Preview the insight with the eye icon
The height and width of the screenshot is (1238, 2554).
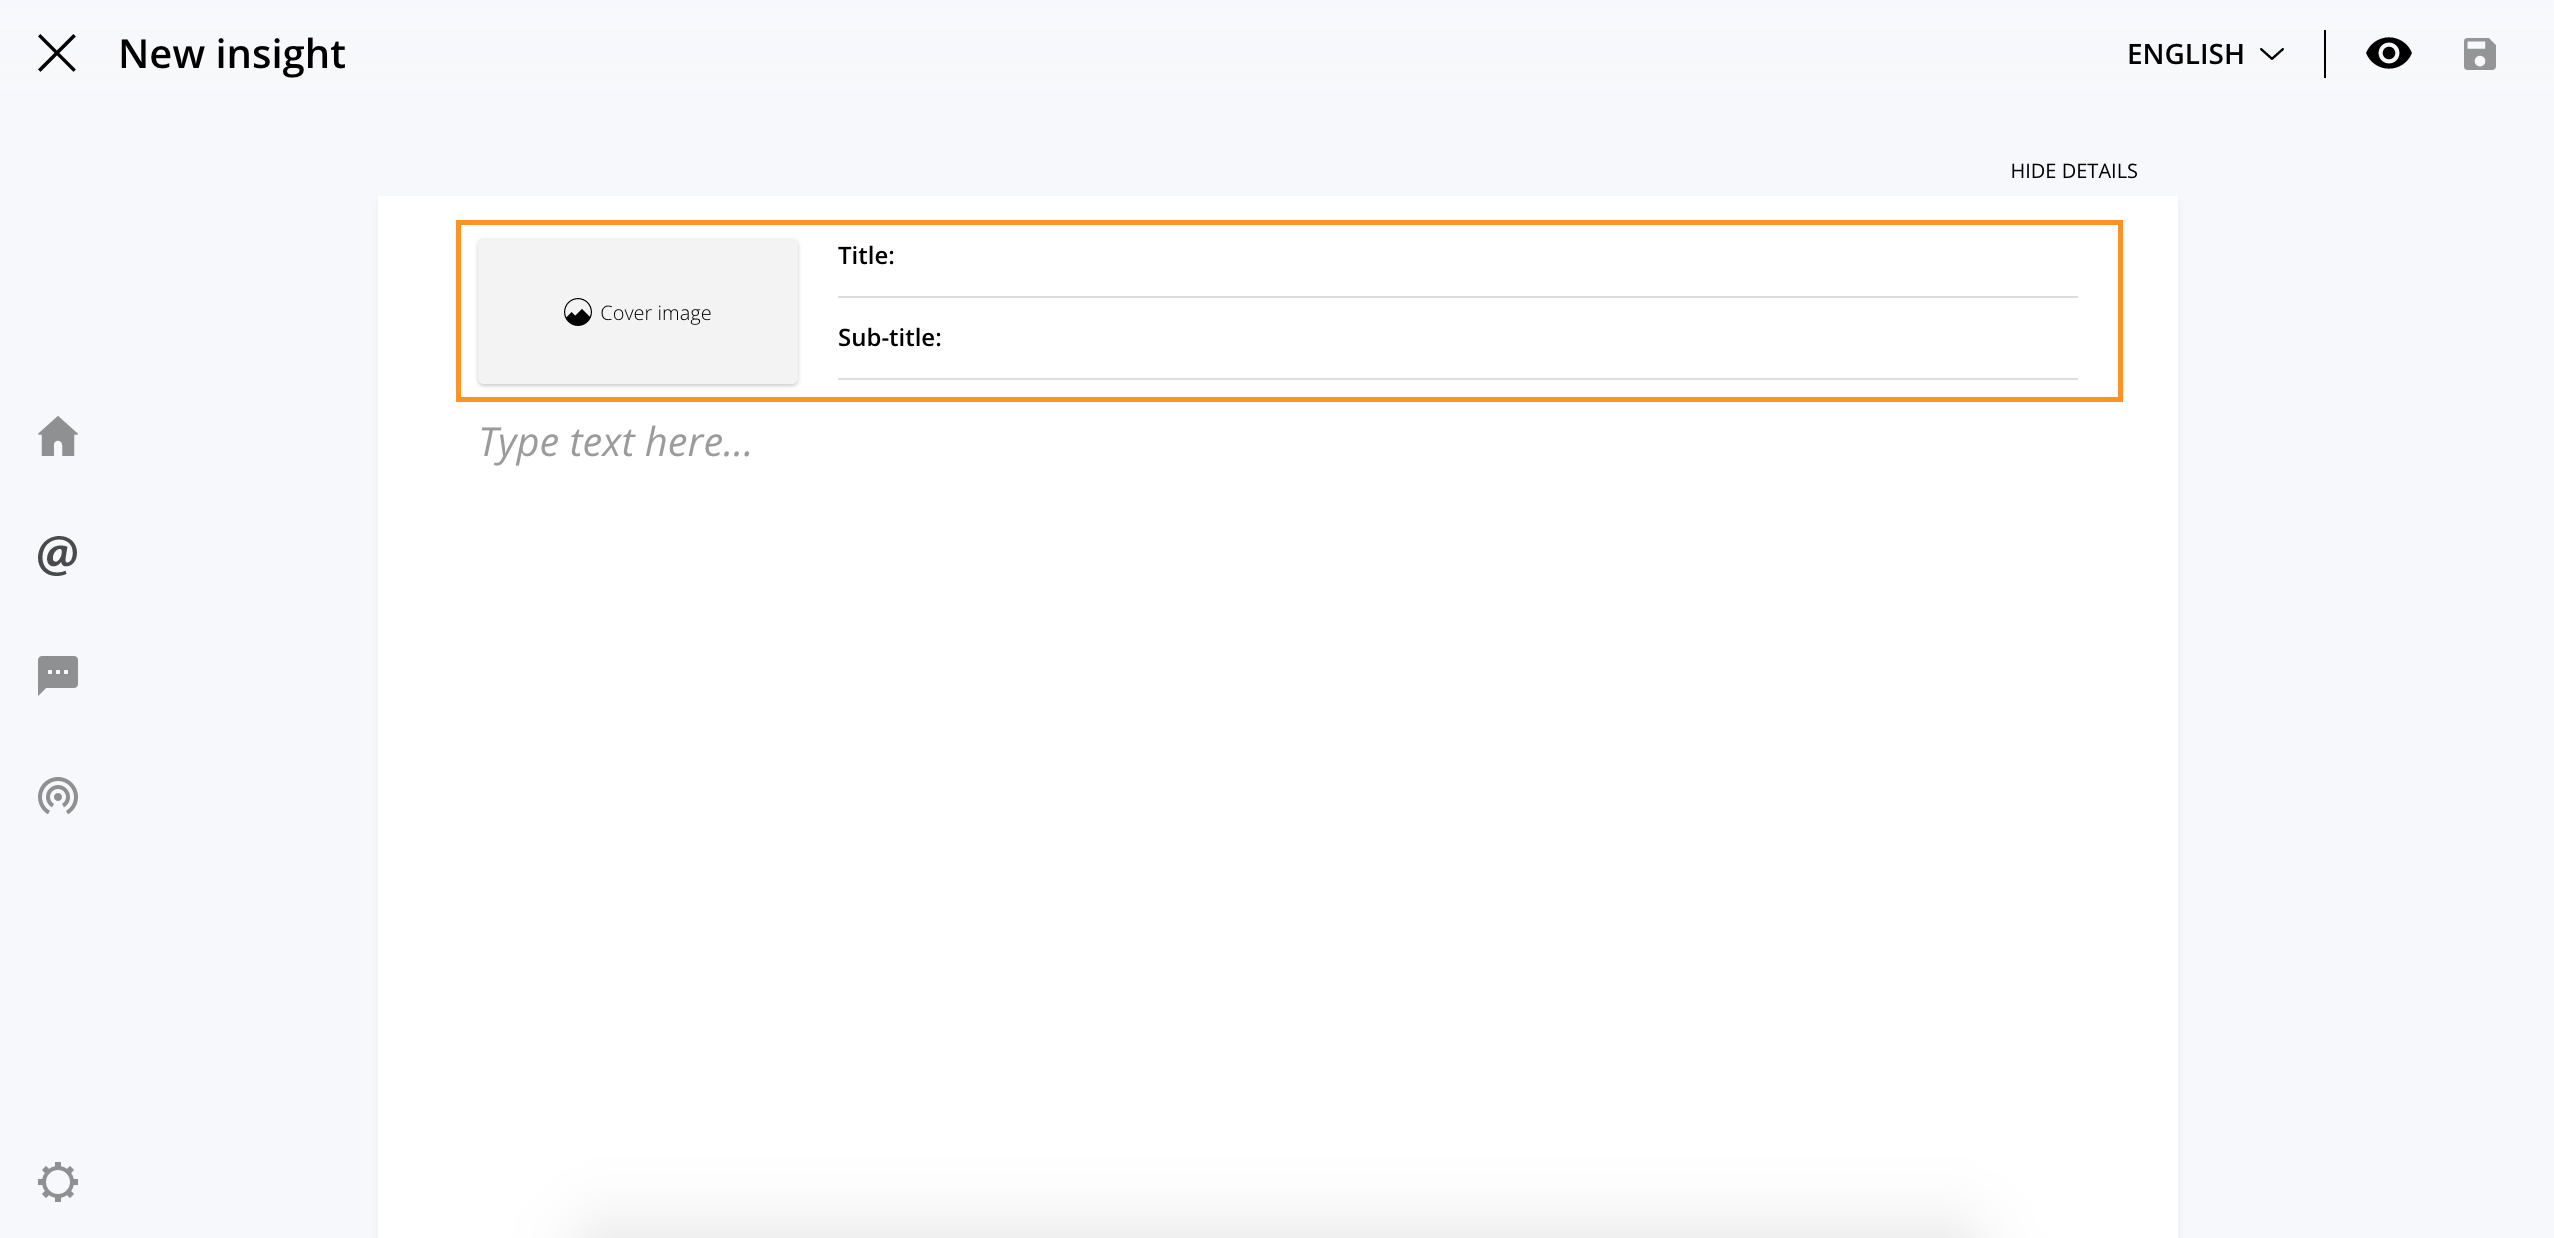[x=2388, y=53]
